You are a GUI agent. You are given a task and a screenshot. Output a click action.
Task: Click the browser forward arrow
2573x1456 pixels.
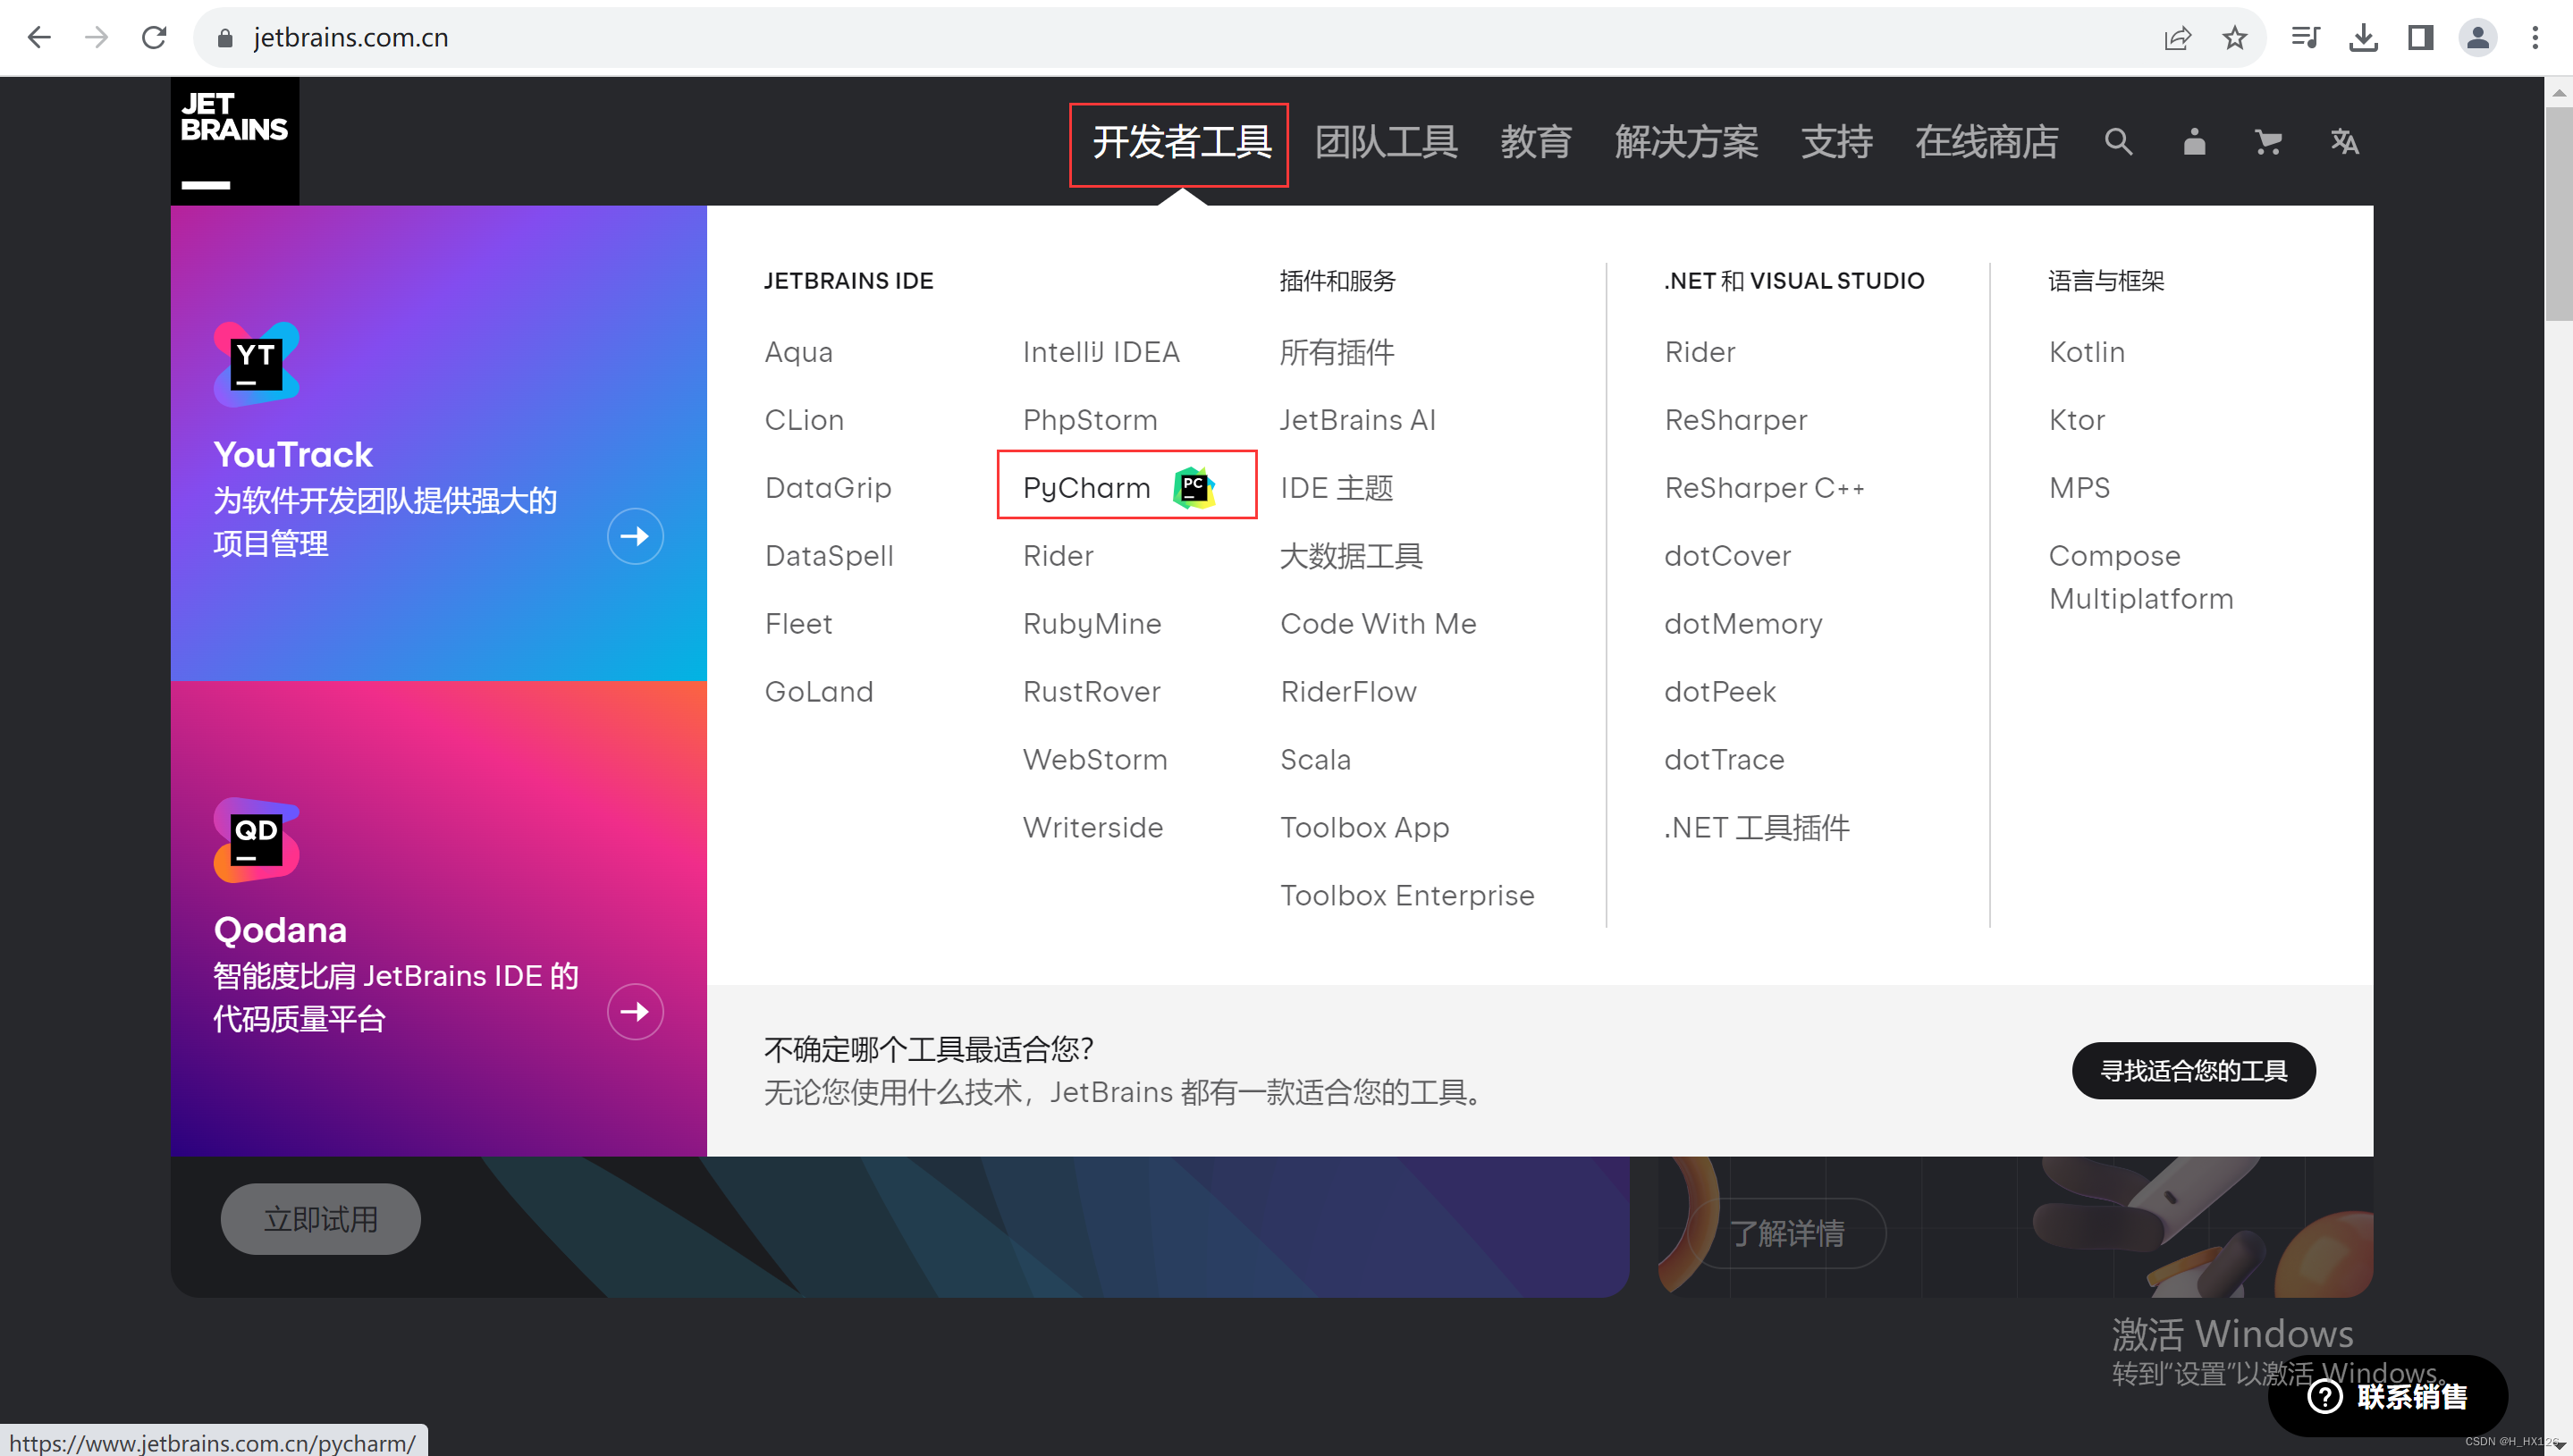97,37
